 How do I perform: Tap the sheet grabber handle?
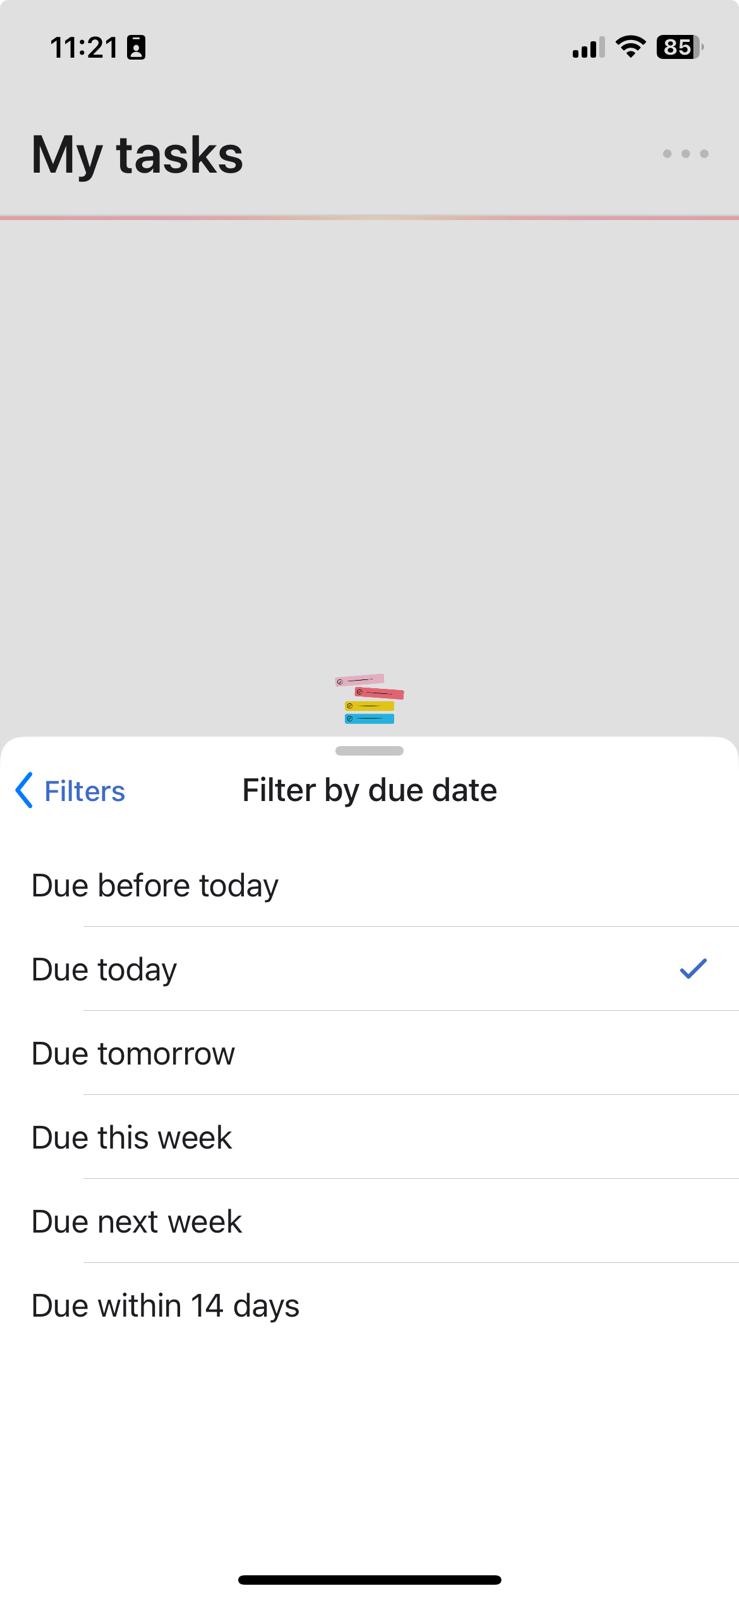coord(369,751)
